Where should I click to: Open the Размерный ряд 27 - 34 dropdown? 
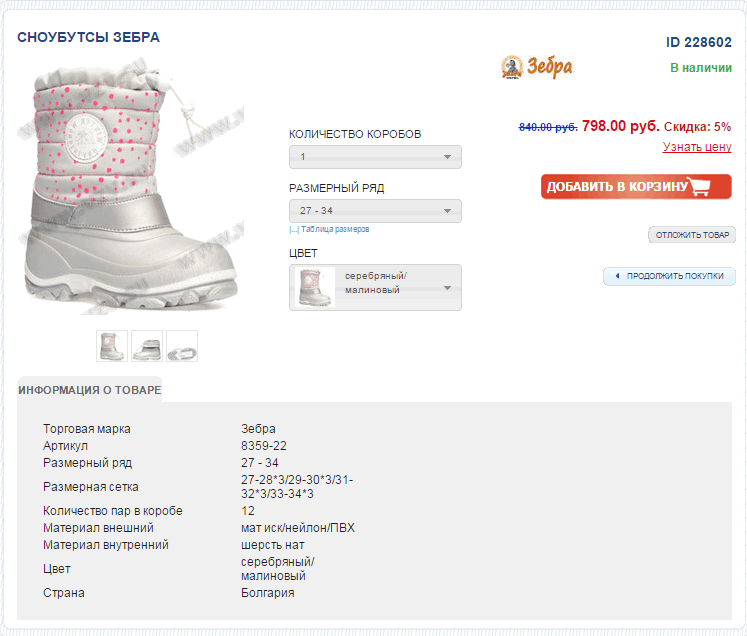(x=375, y=211)
